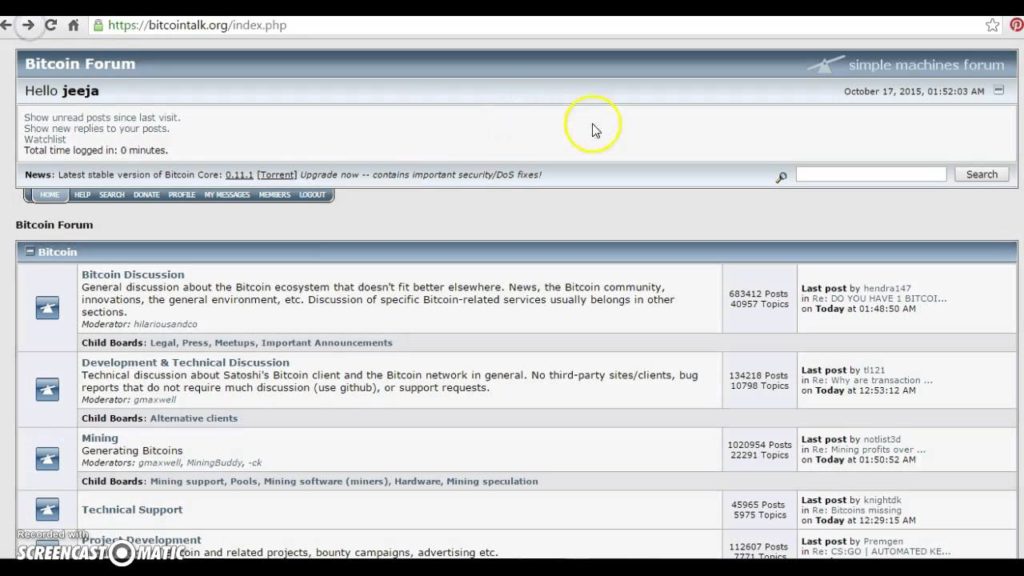Open the Watchlist link
Viewport: 1024px width, 576px height.
(45, 139)
